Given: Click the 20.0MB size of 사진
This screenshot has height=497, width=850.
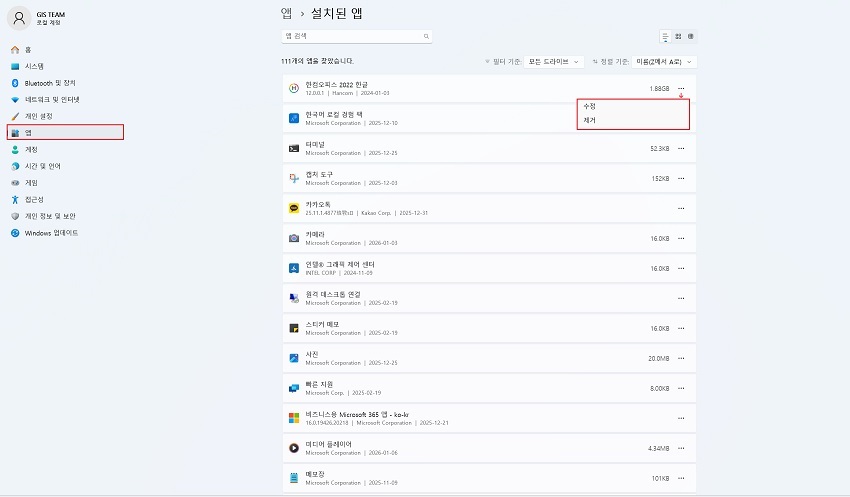Looking at the screenshot, I should point(659,358).
